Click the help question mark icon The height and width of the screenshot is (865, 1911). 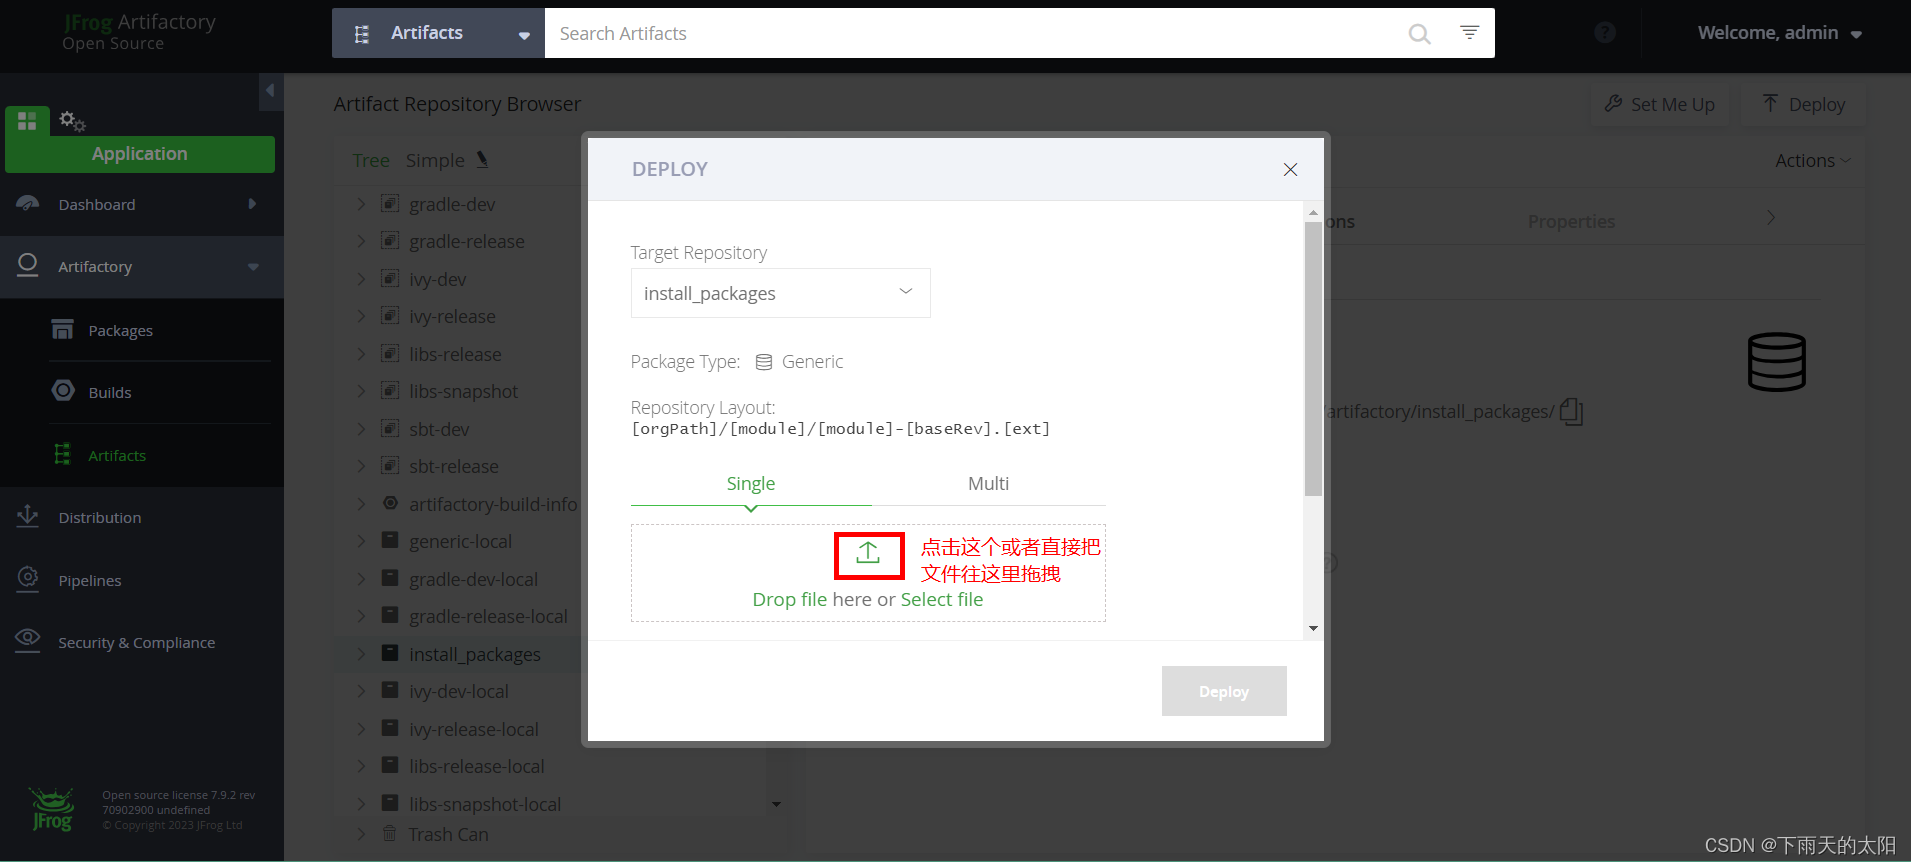(x=1605, y=33)
